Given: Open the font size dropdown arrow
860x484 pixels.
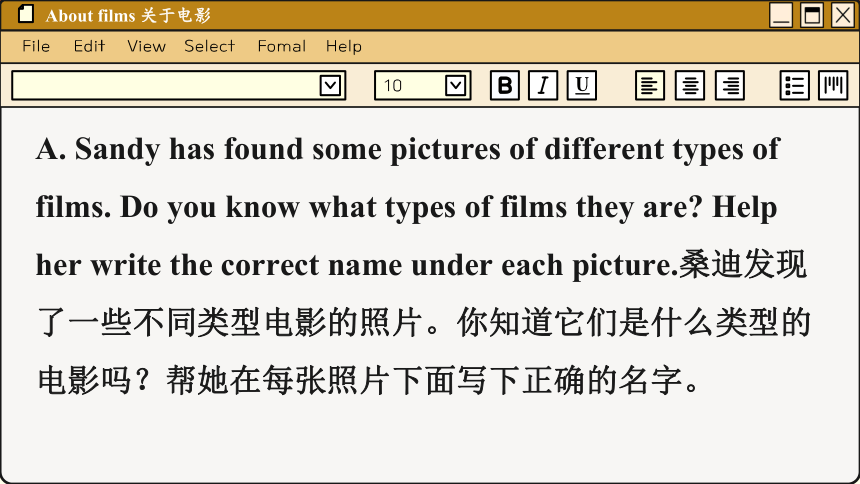Looking at the screenshot, I should pyautogui.click(x=456, y=86).
